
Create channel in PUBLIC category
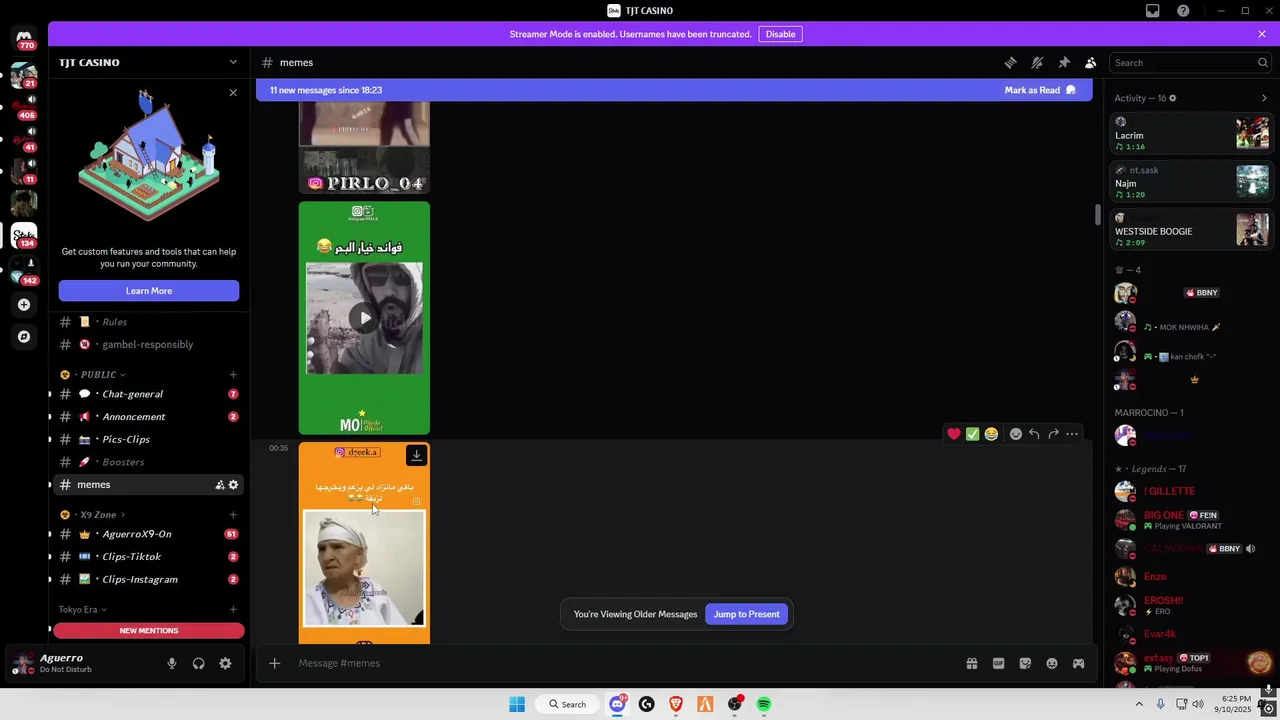click(233, 375)
